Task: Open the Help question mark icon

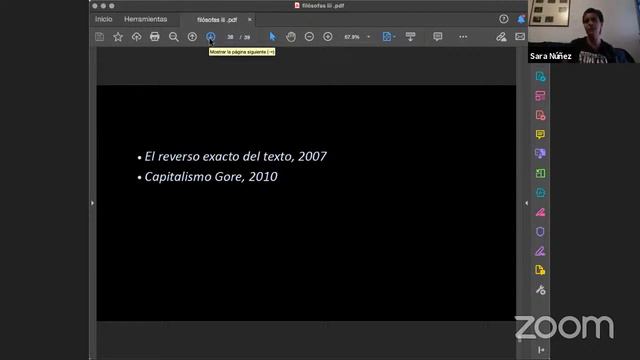Action: click(x=504, y=19)
